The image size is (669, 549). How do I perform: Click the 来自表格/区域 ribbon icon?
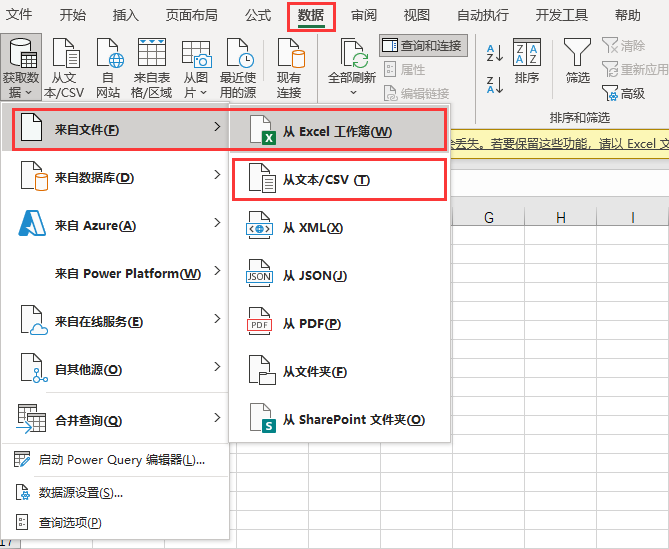coord(152,67)
